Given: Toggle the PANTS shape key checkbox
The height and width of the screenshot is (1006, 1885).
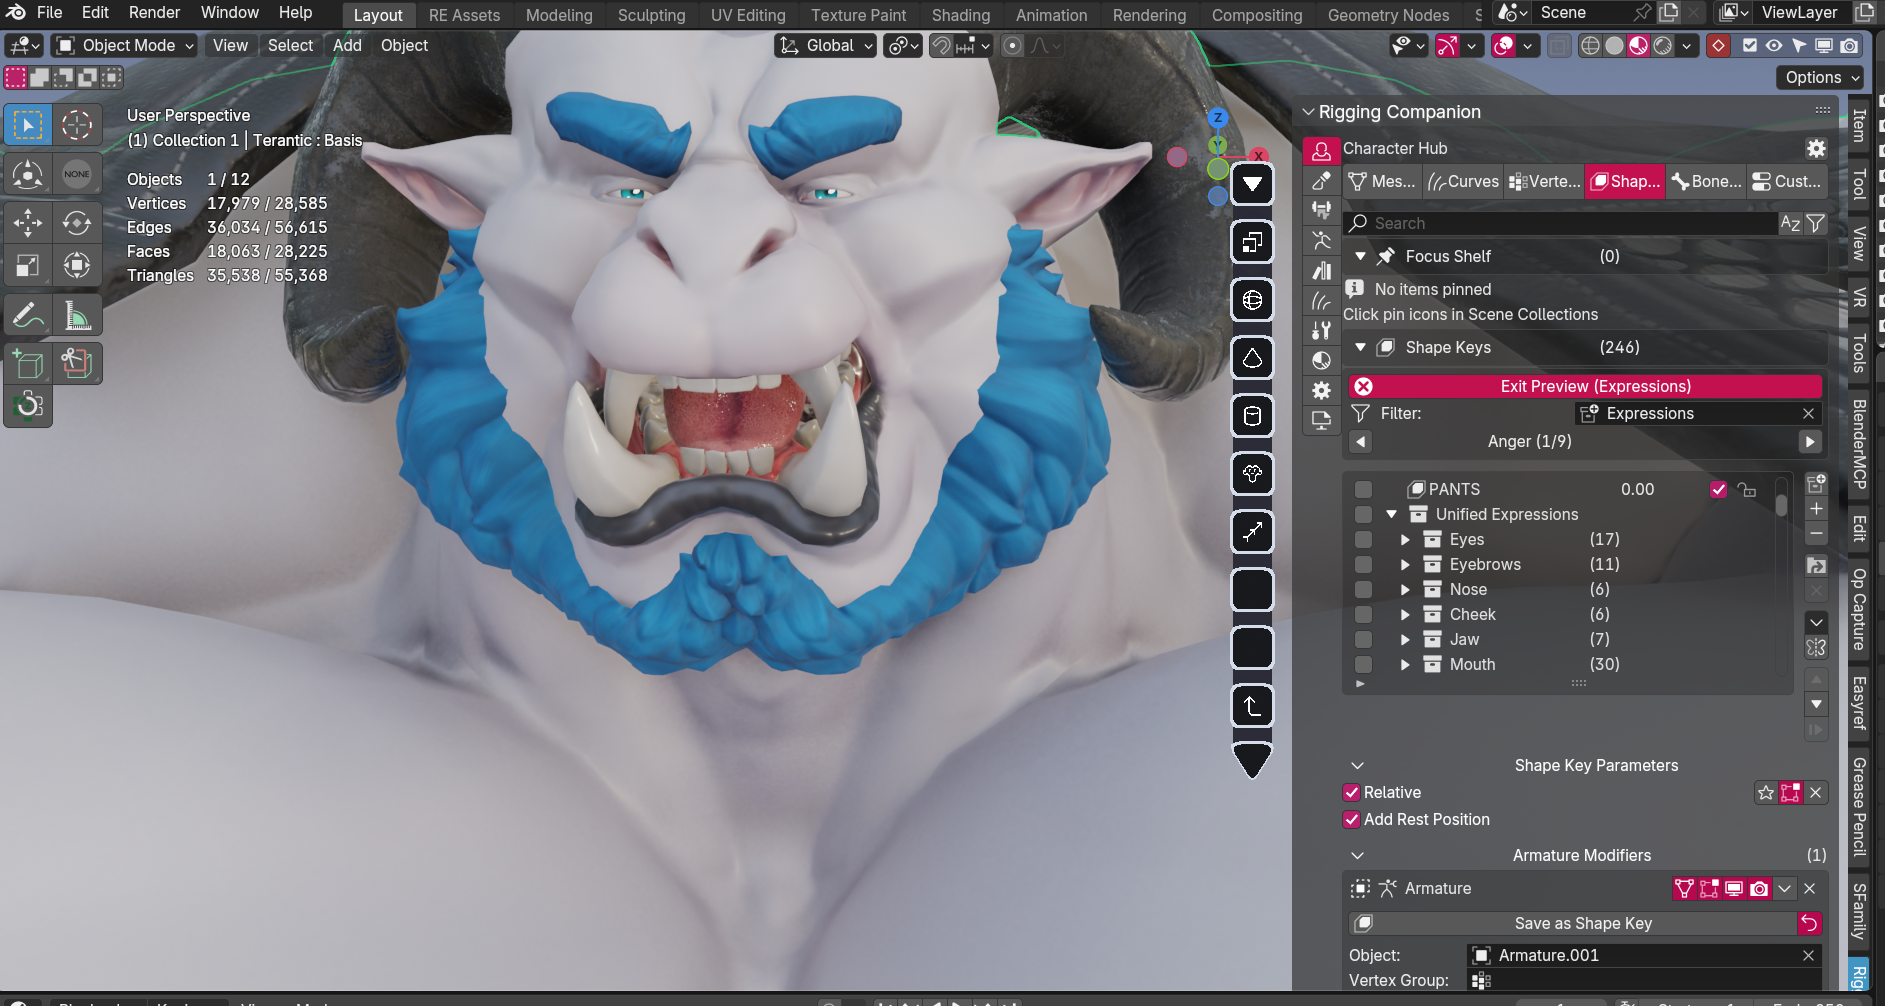Looking at the screenshot, I should tap(1718, 490).
